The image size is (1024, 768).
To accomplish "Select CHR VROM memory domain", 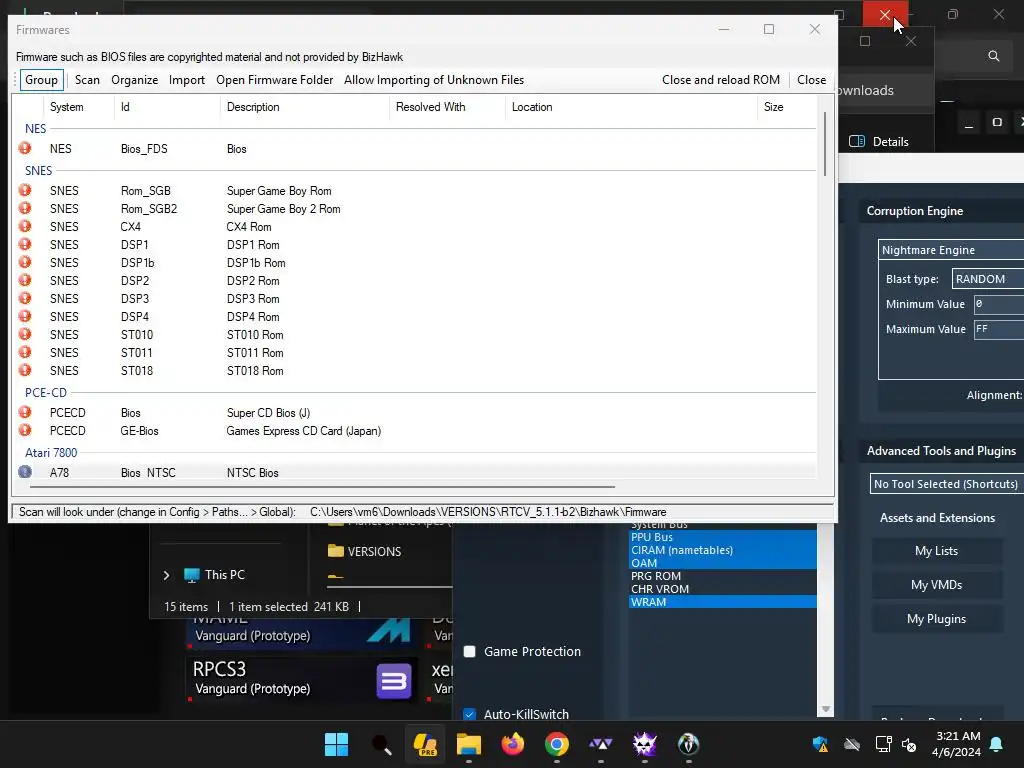I will [722, 589].
